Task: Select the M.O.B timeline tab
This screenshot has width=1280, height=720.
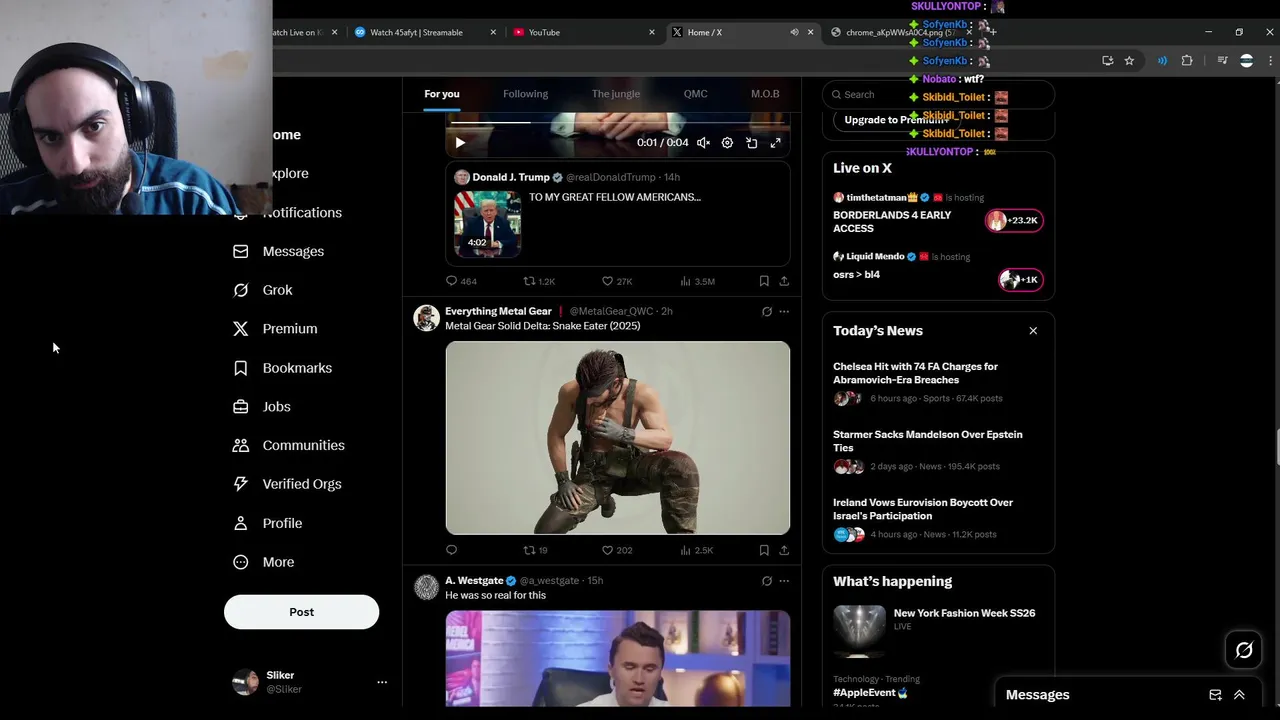Action: click(x=765, y=94)
